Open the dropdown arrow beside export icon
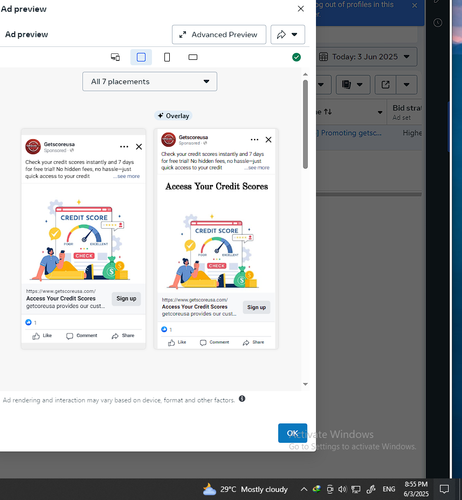The width and height of the screenshot is (462, 500). [407, 85]
